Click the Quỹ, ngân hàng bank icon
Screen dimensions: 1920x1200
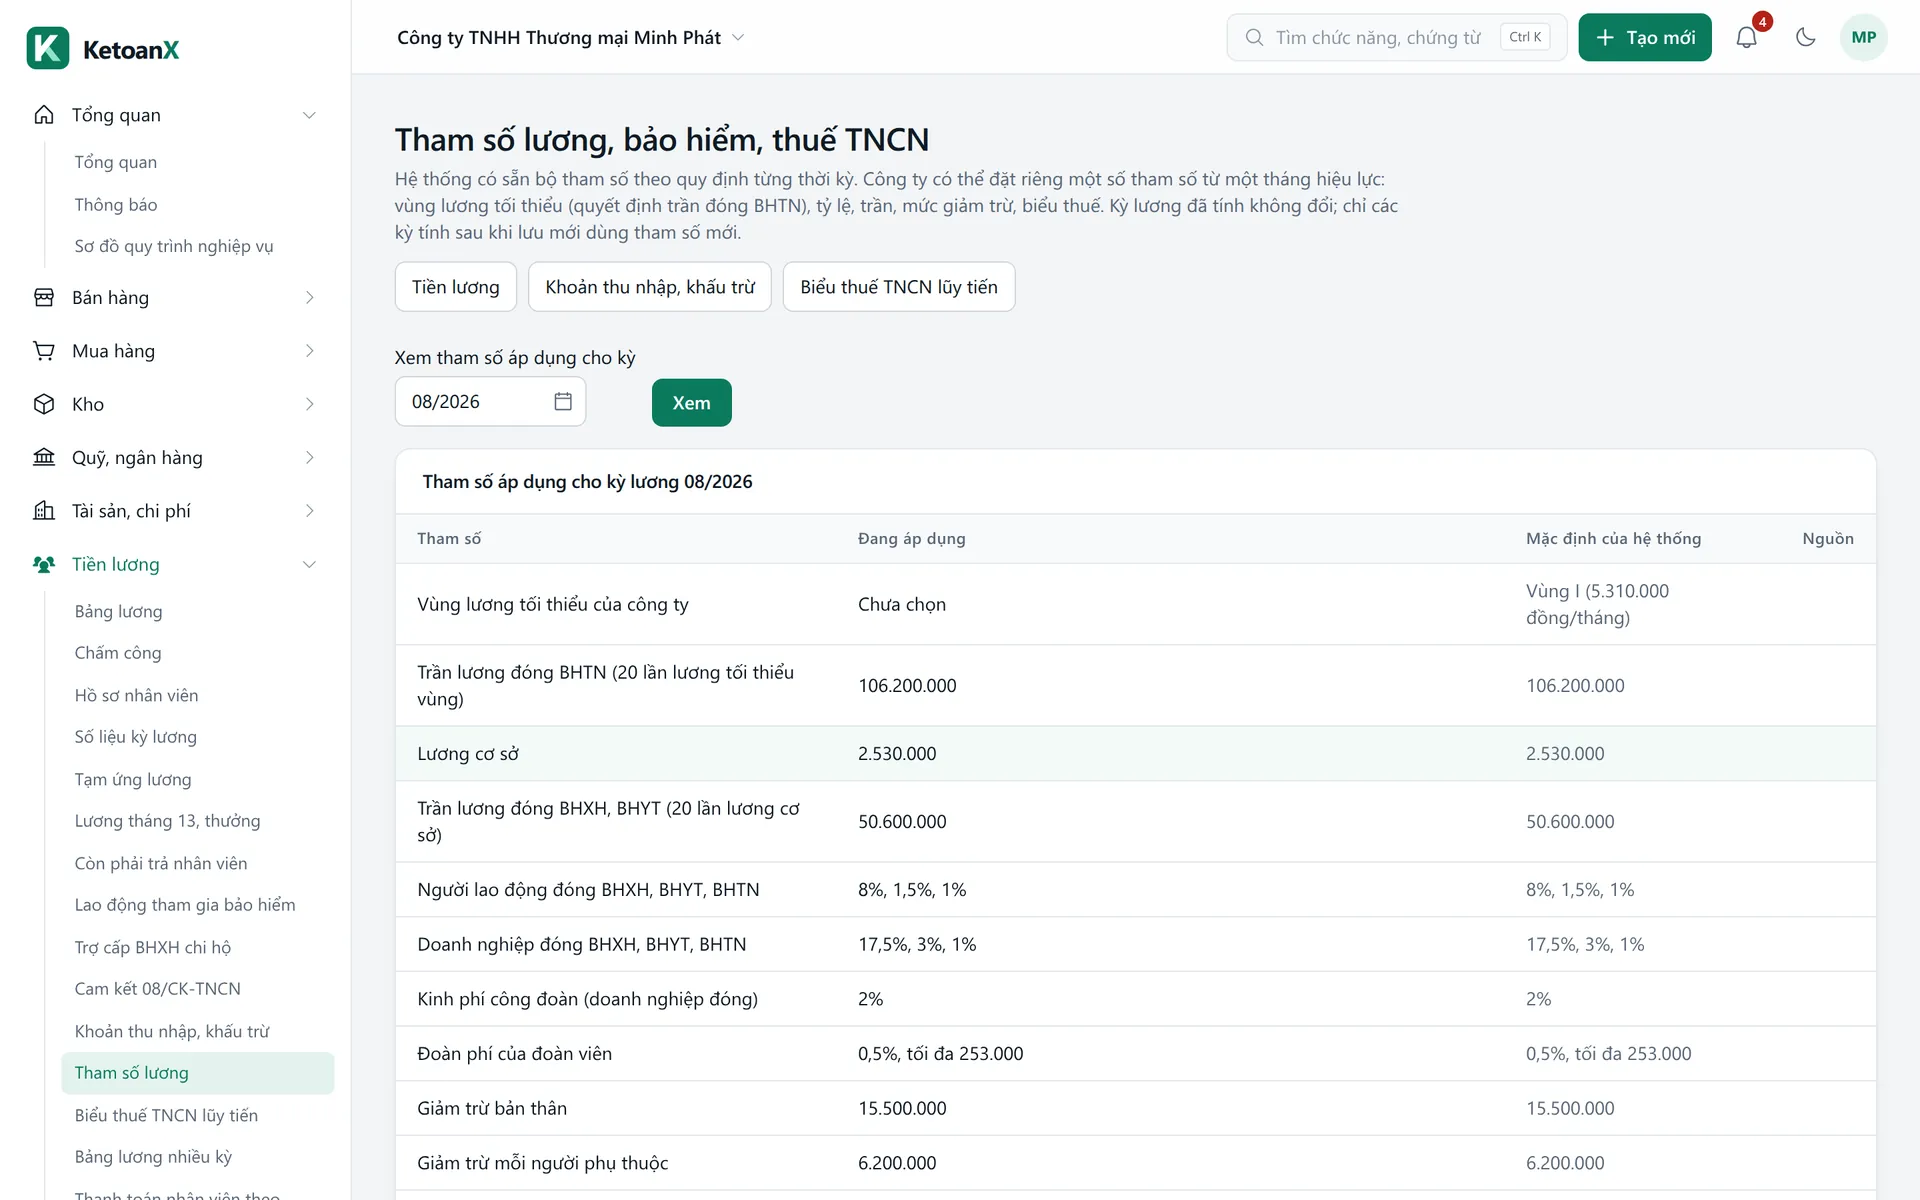click(x=44, y=457)
